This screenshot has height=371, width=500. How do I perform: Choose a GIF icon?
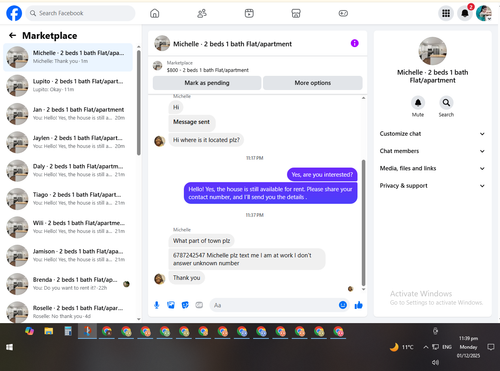point(199,305)
